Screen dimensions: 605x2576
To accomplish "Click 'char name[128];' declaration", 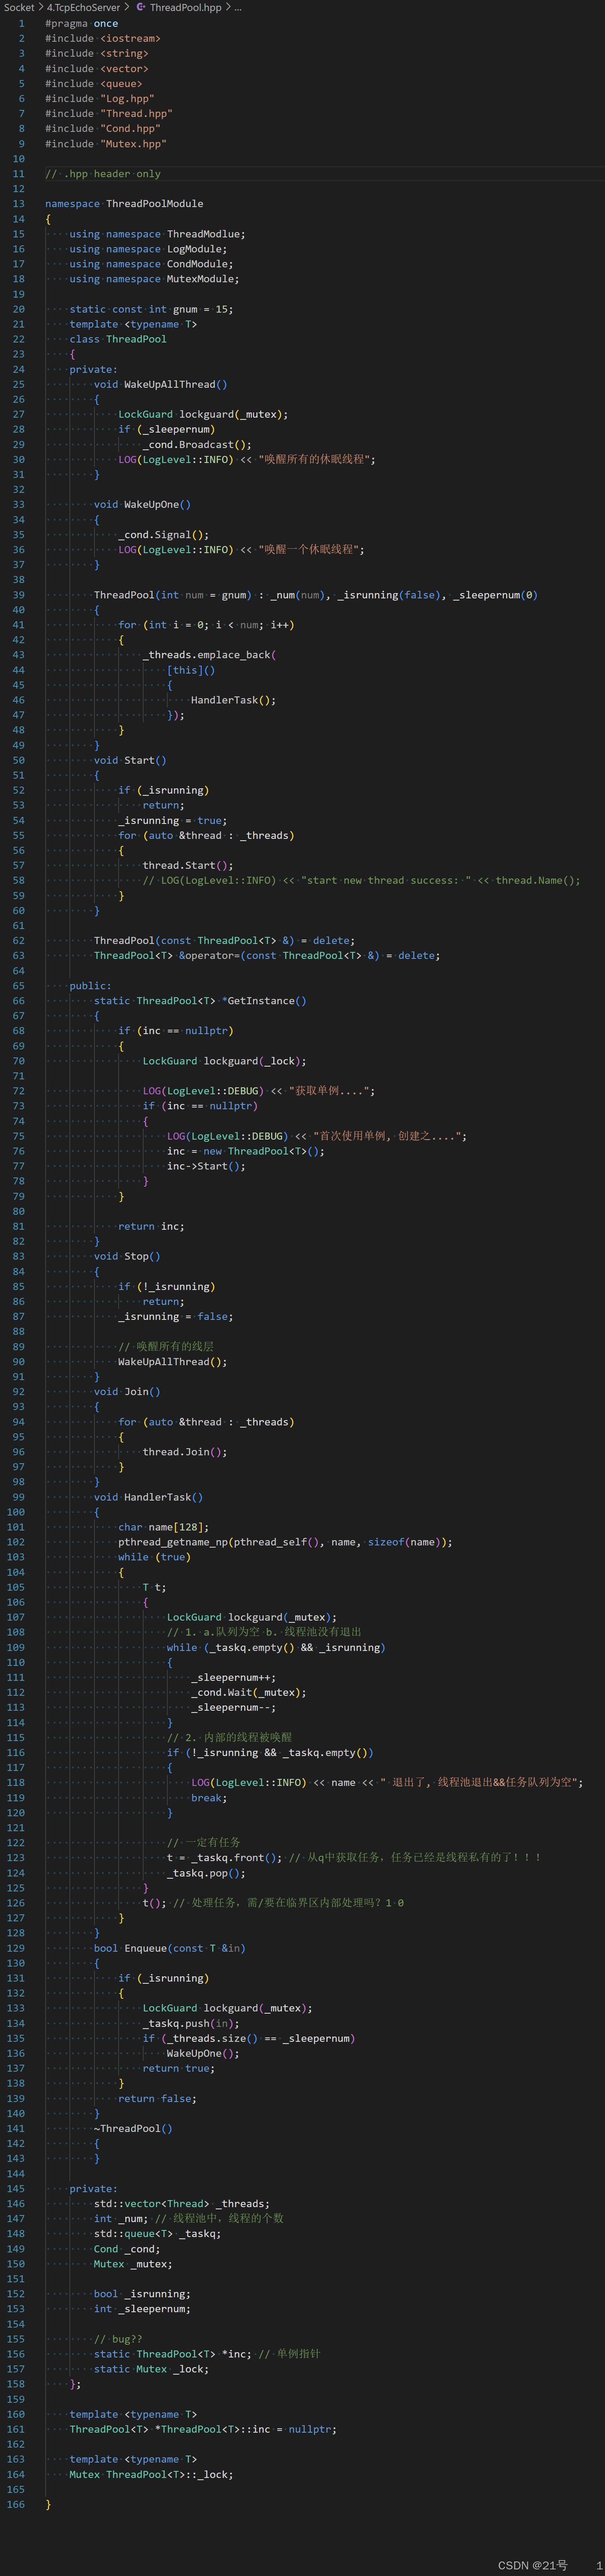I will click(163, 1527).
